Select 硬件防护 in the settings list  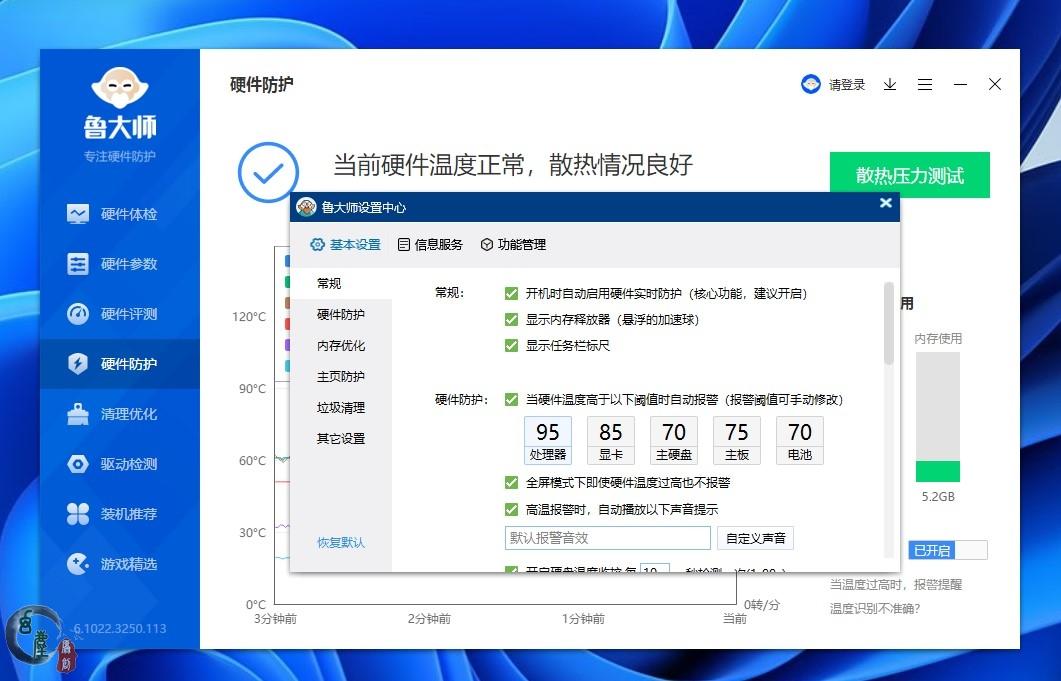coord(340,315)
